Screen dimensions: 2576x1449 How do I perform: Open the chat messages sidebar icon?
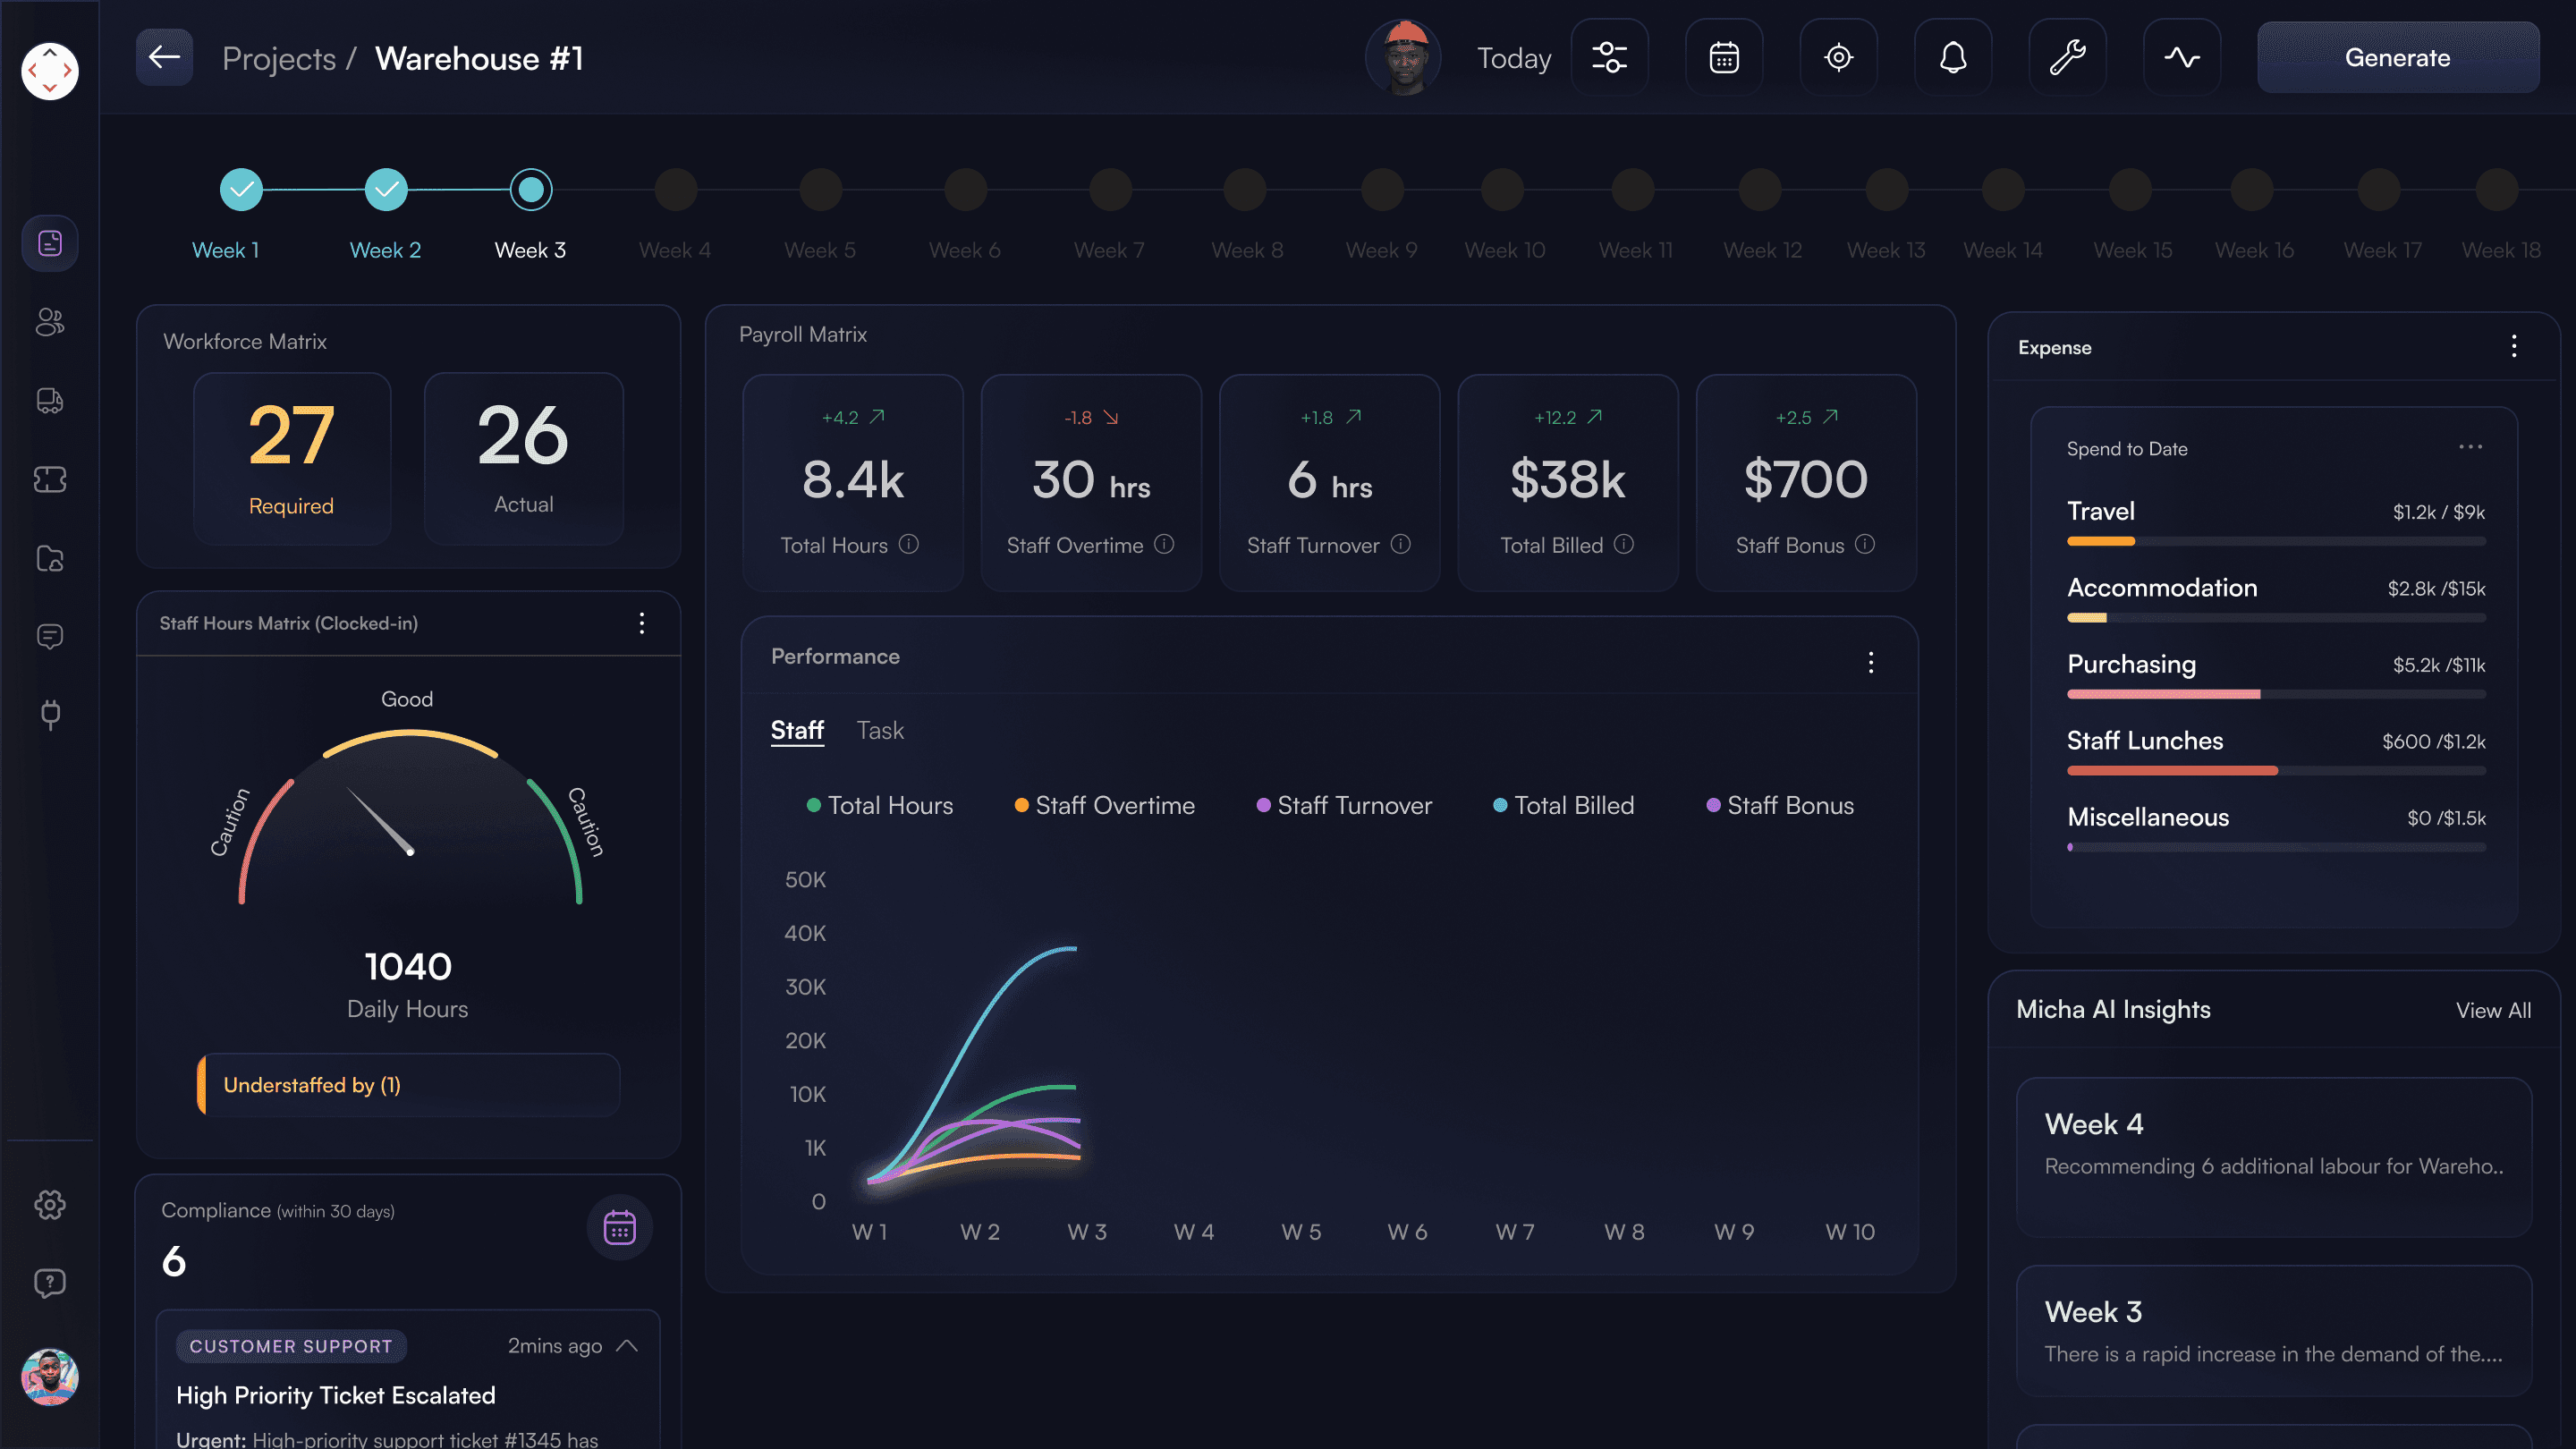pos(50,636)
